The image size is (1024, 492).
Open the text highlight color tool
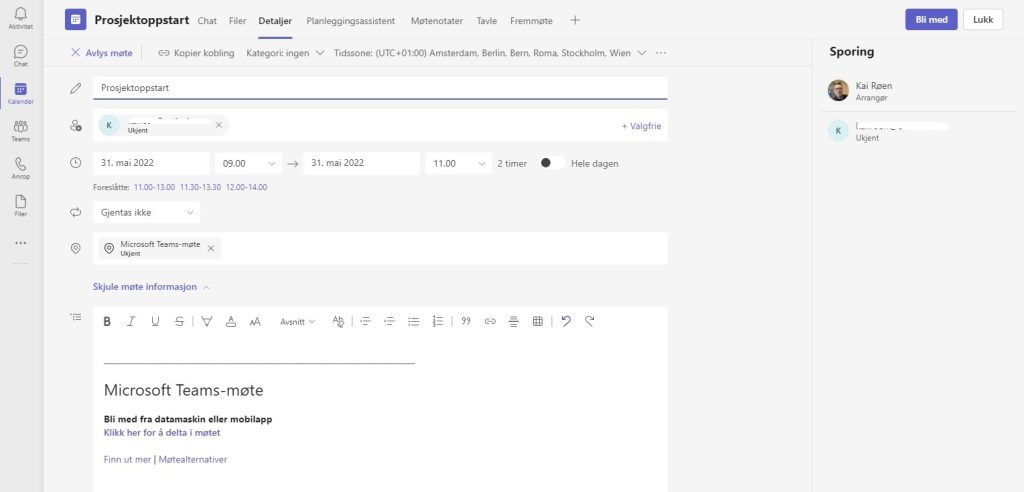pyautogui.click(x=206, y=321)
